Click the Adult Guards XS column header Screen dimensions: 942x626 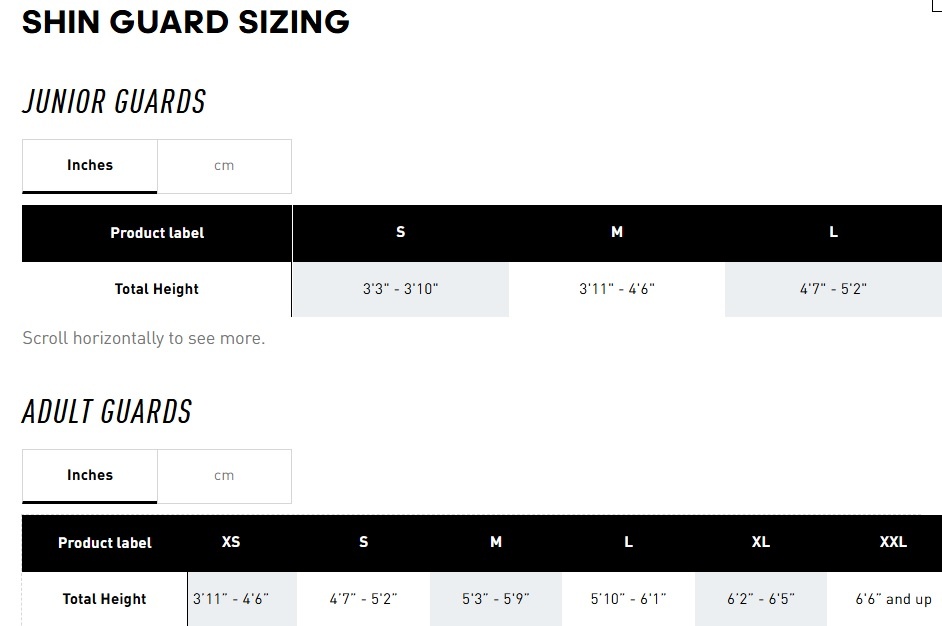pyautogui.click(x=231, y=542)
